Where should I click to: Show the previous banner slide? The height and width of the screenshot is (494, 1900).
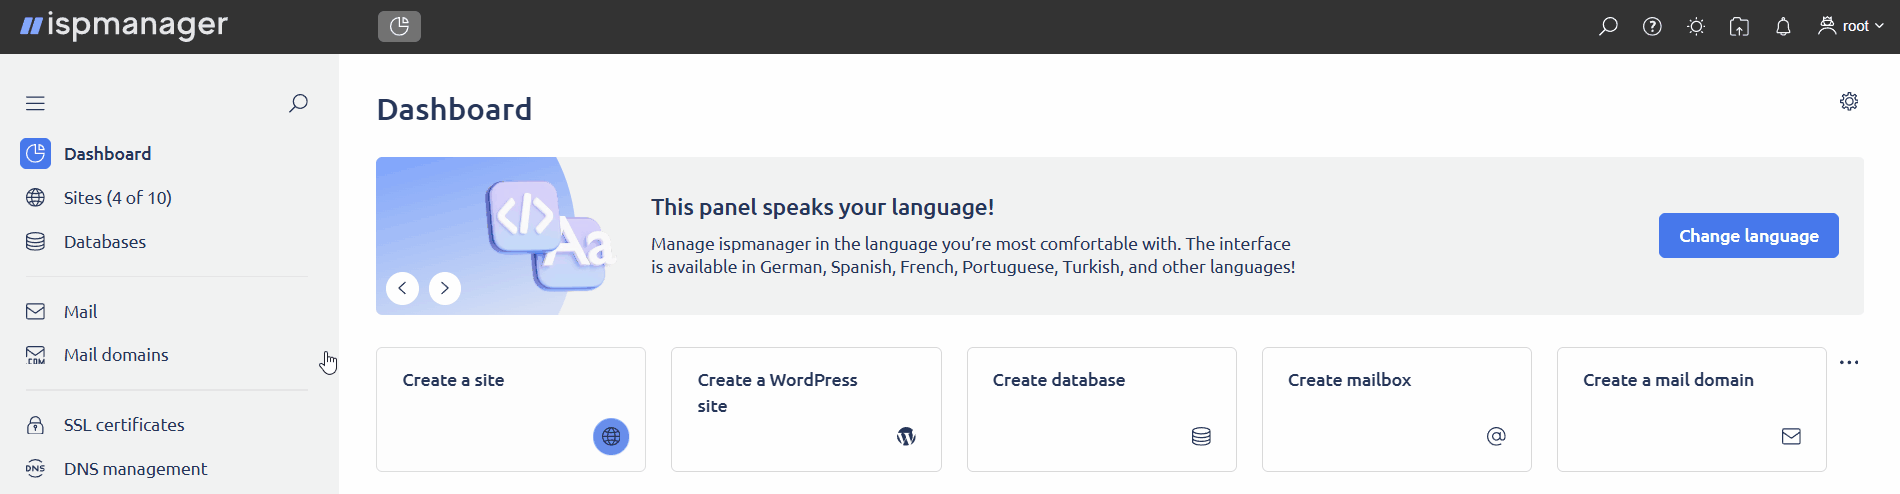[x=402, y=288]
